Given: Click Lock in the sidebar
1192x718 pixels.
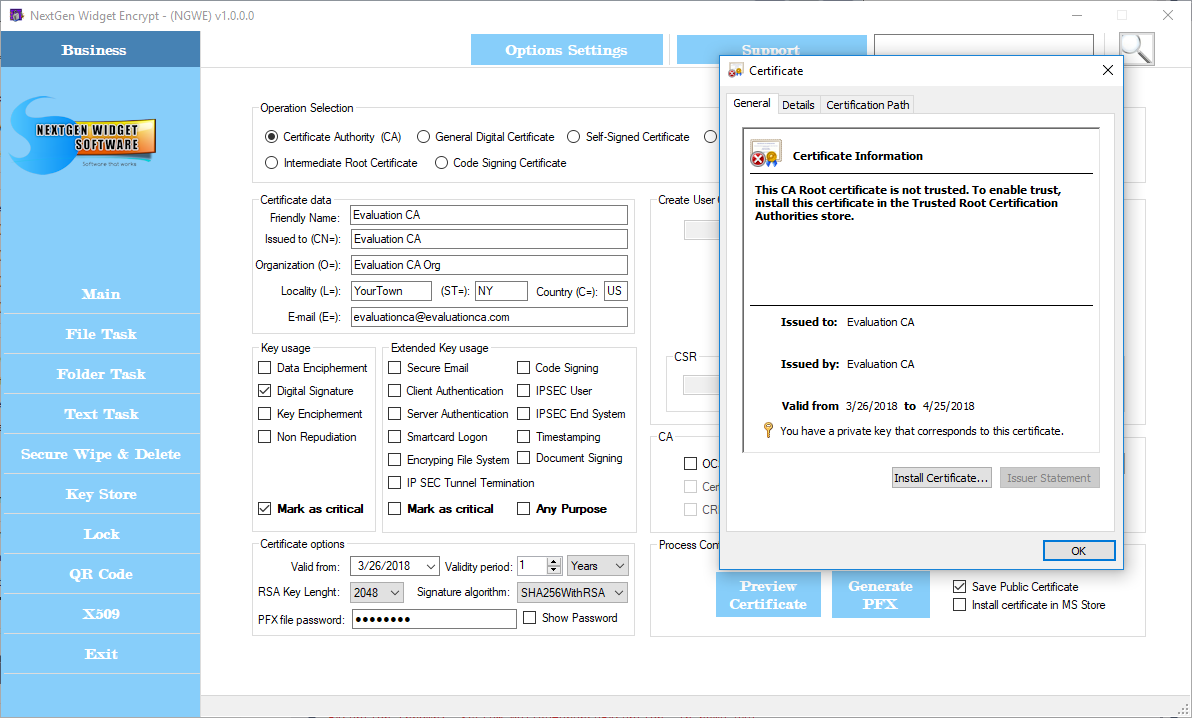Looking at the screenshot, I should (101, 534).
